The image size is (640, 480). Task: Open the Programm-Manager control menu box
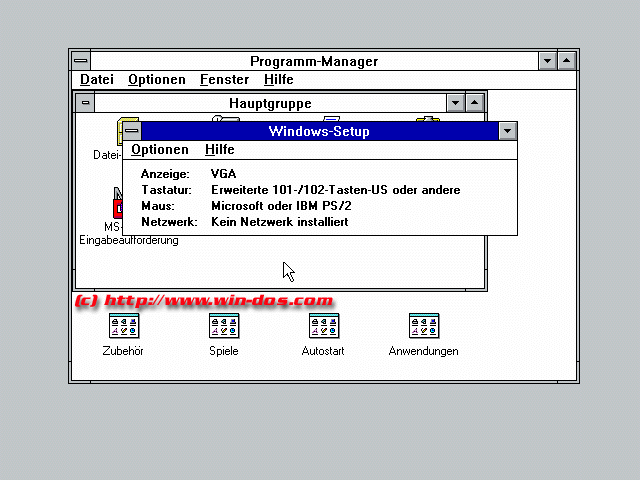80,61
